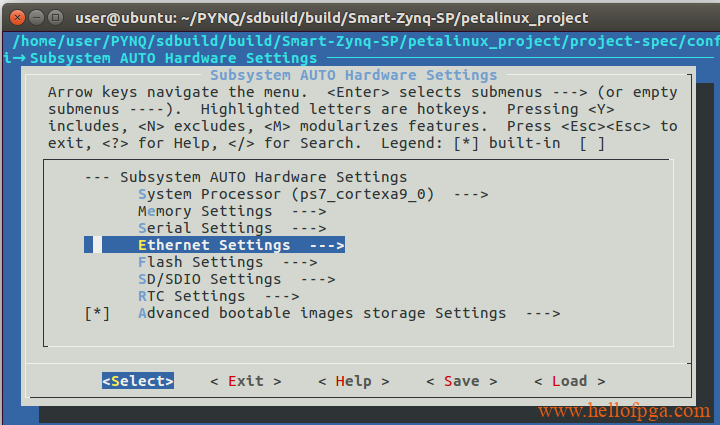The height and width of the screenshot is (425, 720).
Task: Expand arrow beside System Processor entry
Action: (x=471, y=195)
